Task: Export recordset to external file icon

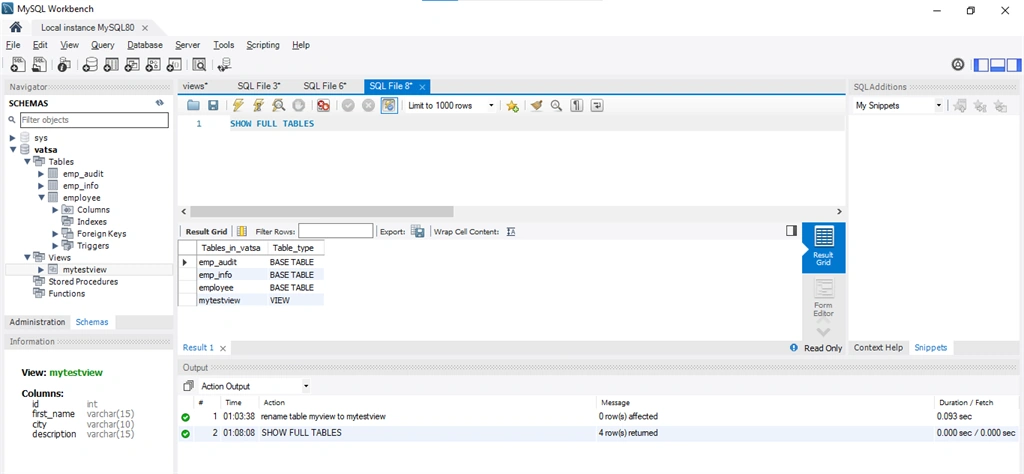Action: tap(417, 231)
